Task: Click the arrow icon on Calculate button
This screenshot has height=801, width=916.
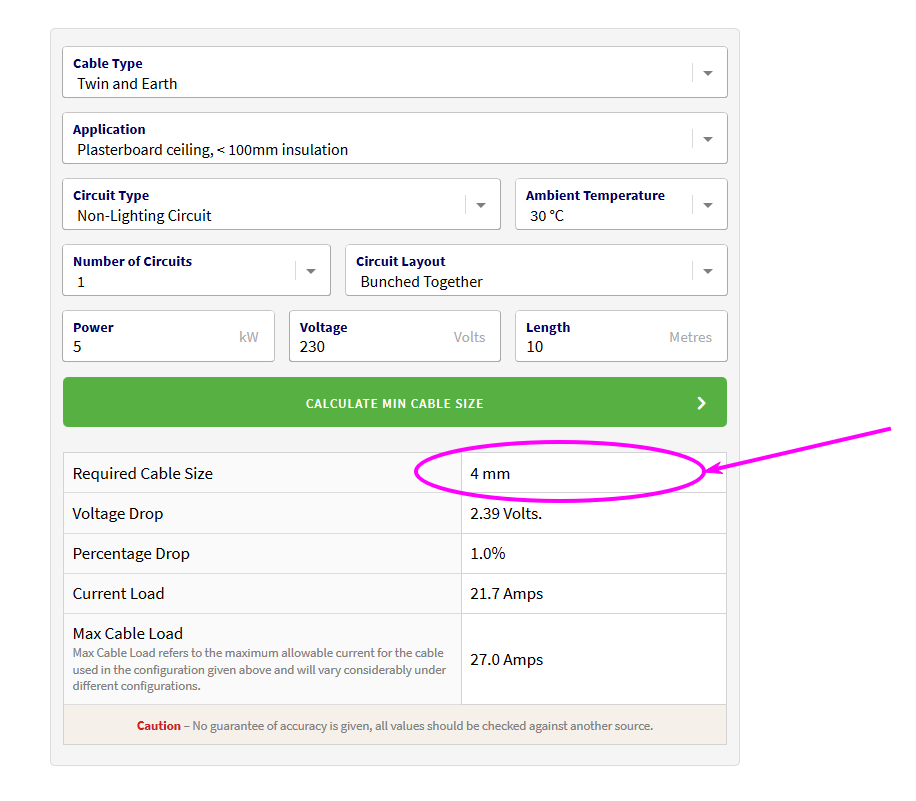Action: 701,403
